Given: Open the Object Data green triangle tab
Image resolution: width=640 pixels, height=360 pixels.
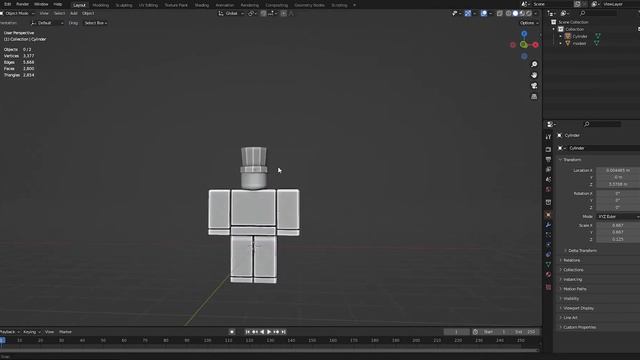Looking at the screenshot, I should pyautogui.click(x=548, y=264).
